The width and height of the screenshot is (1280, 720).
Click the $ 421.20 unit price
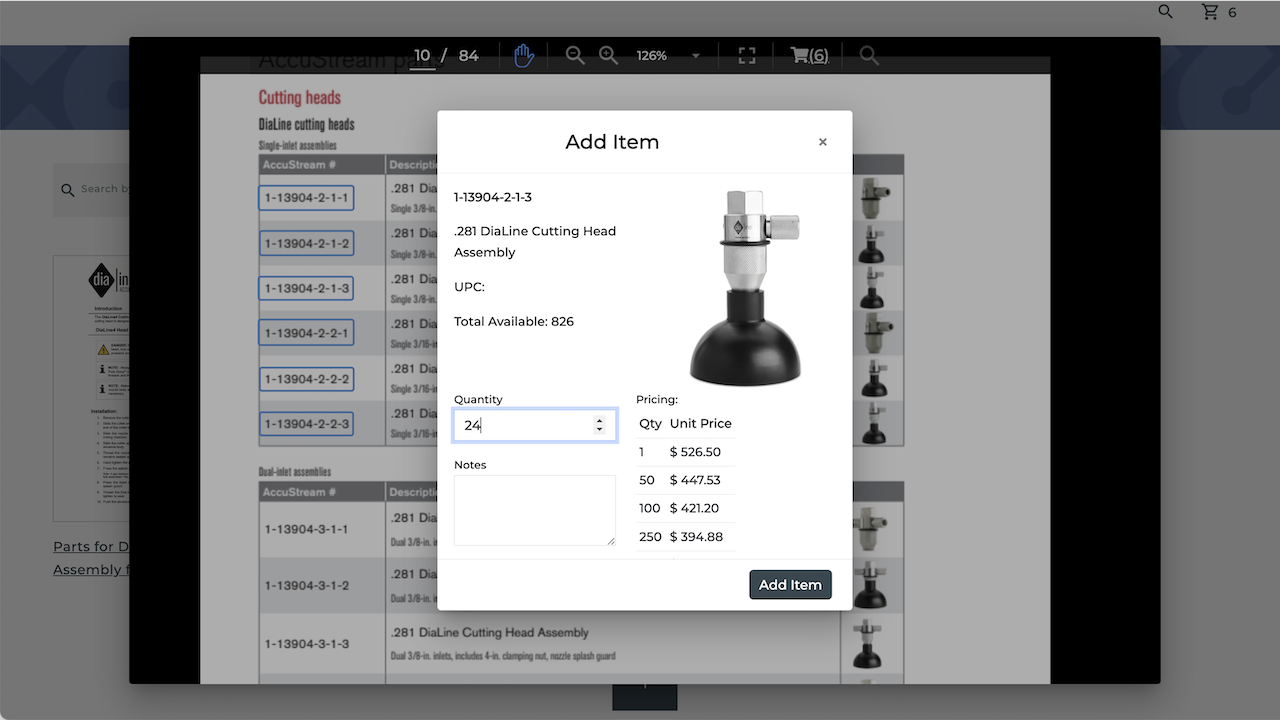tap(695, 508)
